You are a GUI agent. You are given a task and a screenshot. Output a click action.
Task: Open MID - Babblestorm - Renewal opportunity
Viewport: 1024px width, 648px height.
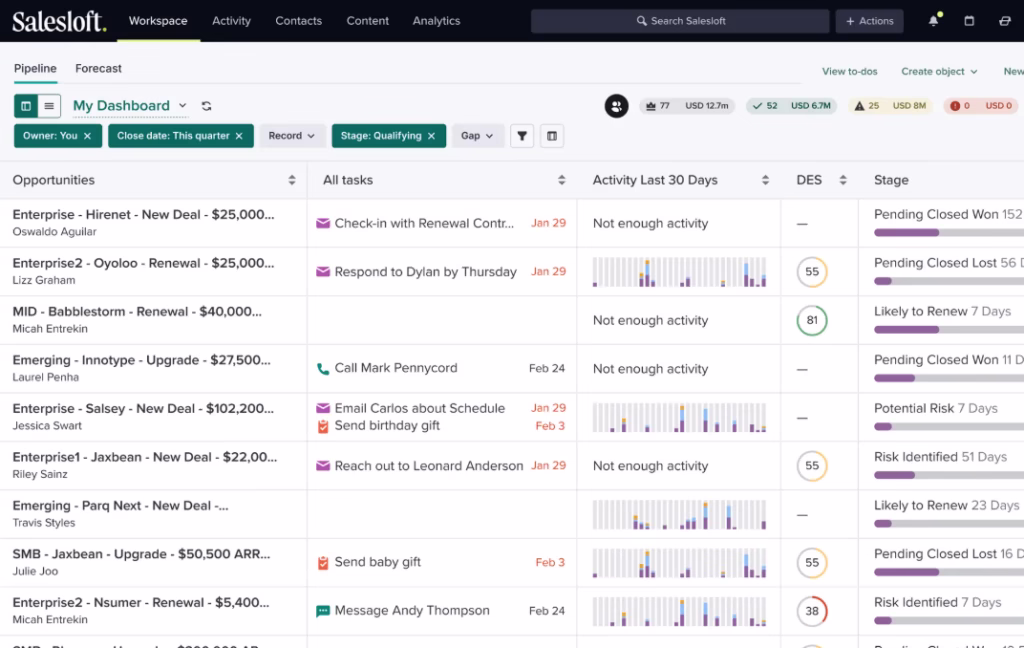[x=137, y=312]
